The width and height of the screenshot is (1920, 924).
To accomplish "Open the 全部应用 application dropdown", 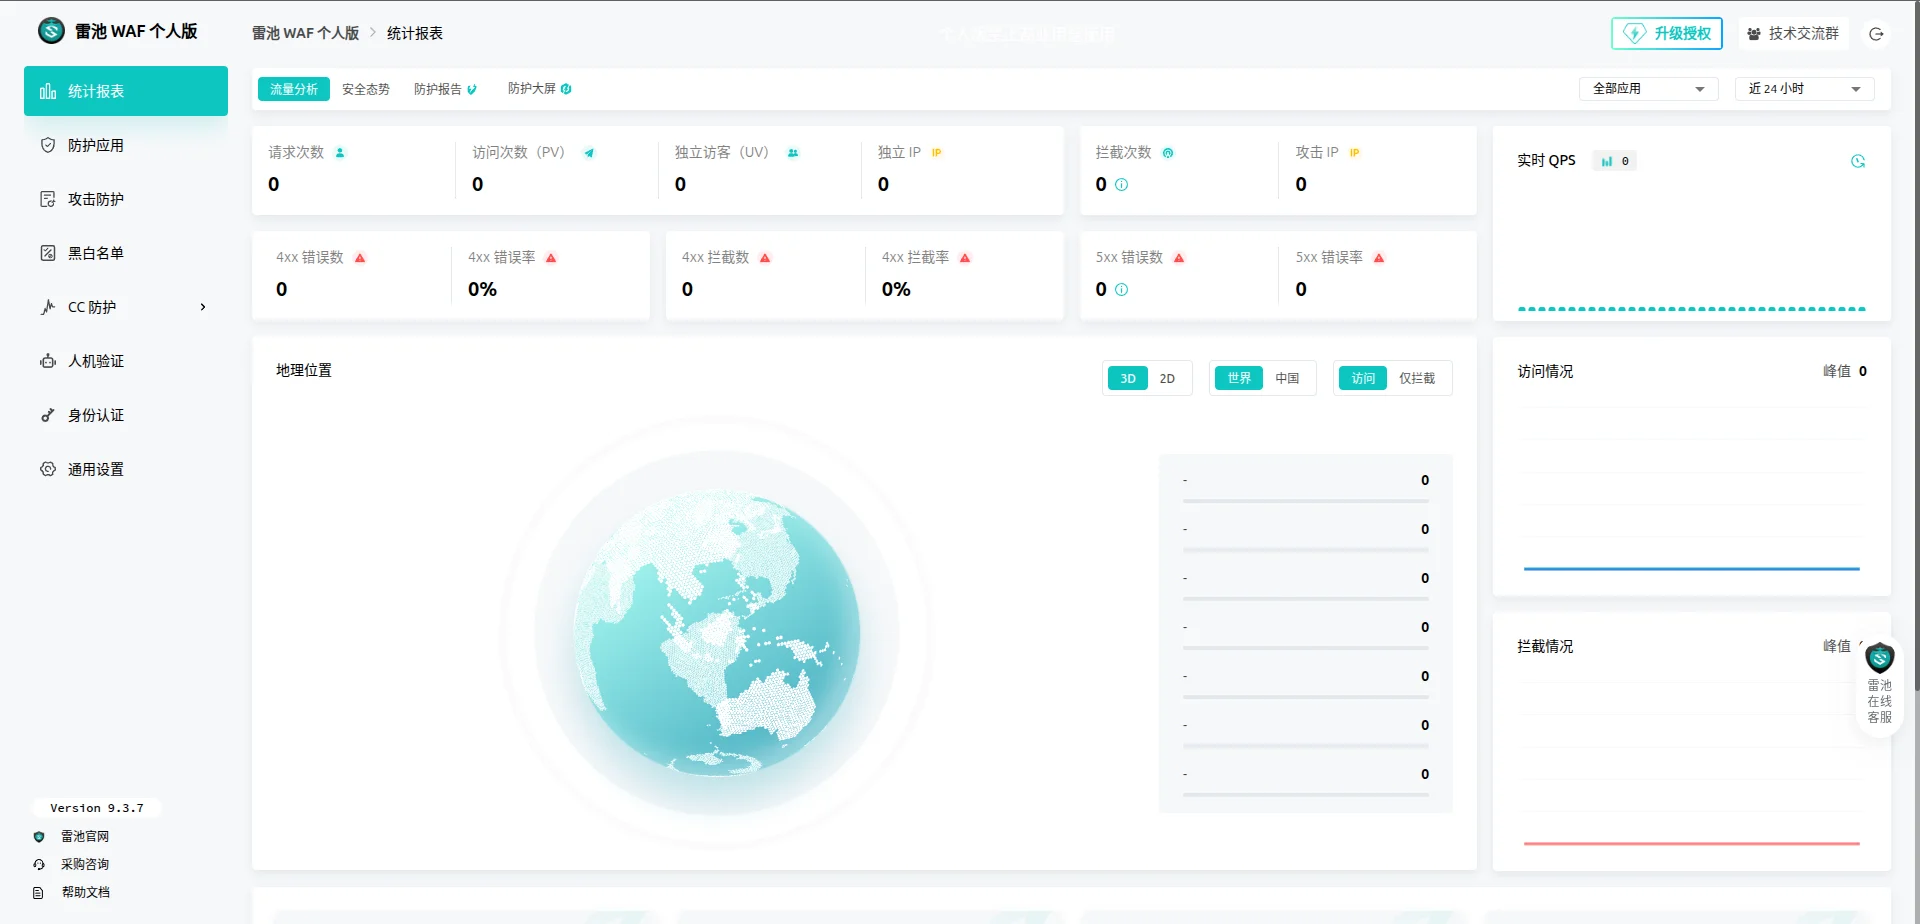I will (1649, 89).
